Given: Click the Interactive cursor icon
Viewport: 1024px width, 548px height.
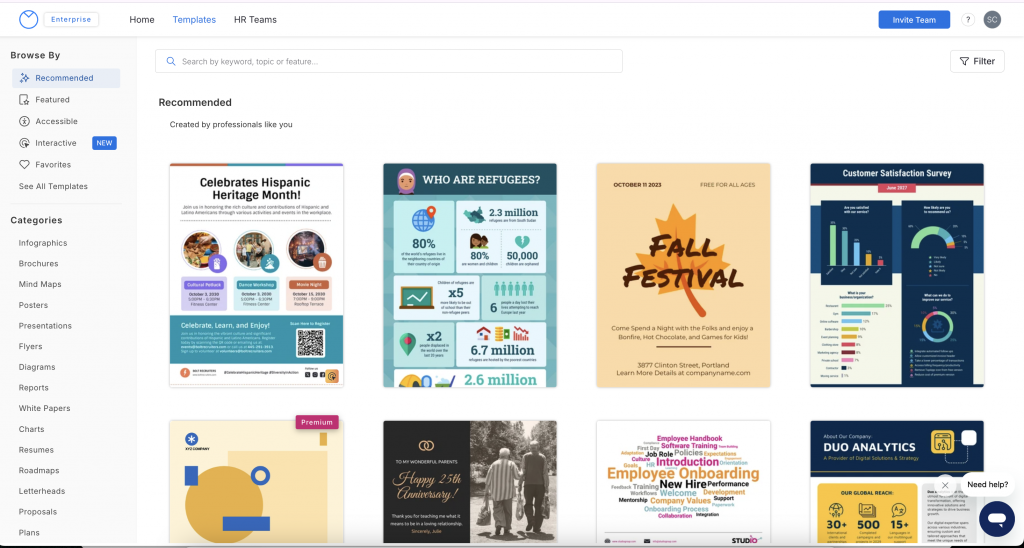Looking at the screenshot, I should pos(24,143).
